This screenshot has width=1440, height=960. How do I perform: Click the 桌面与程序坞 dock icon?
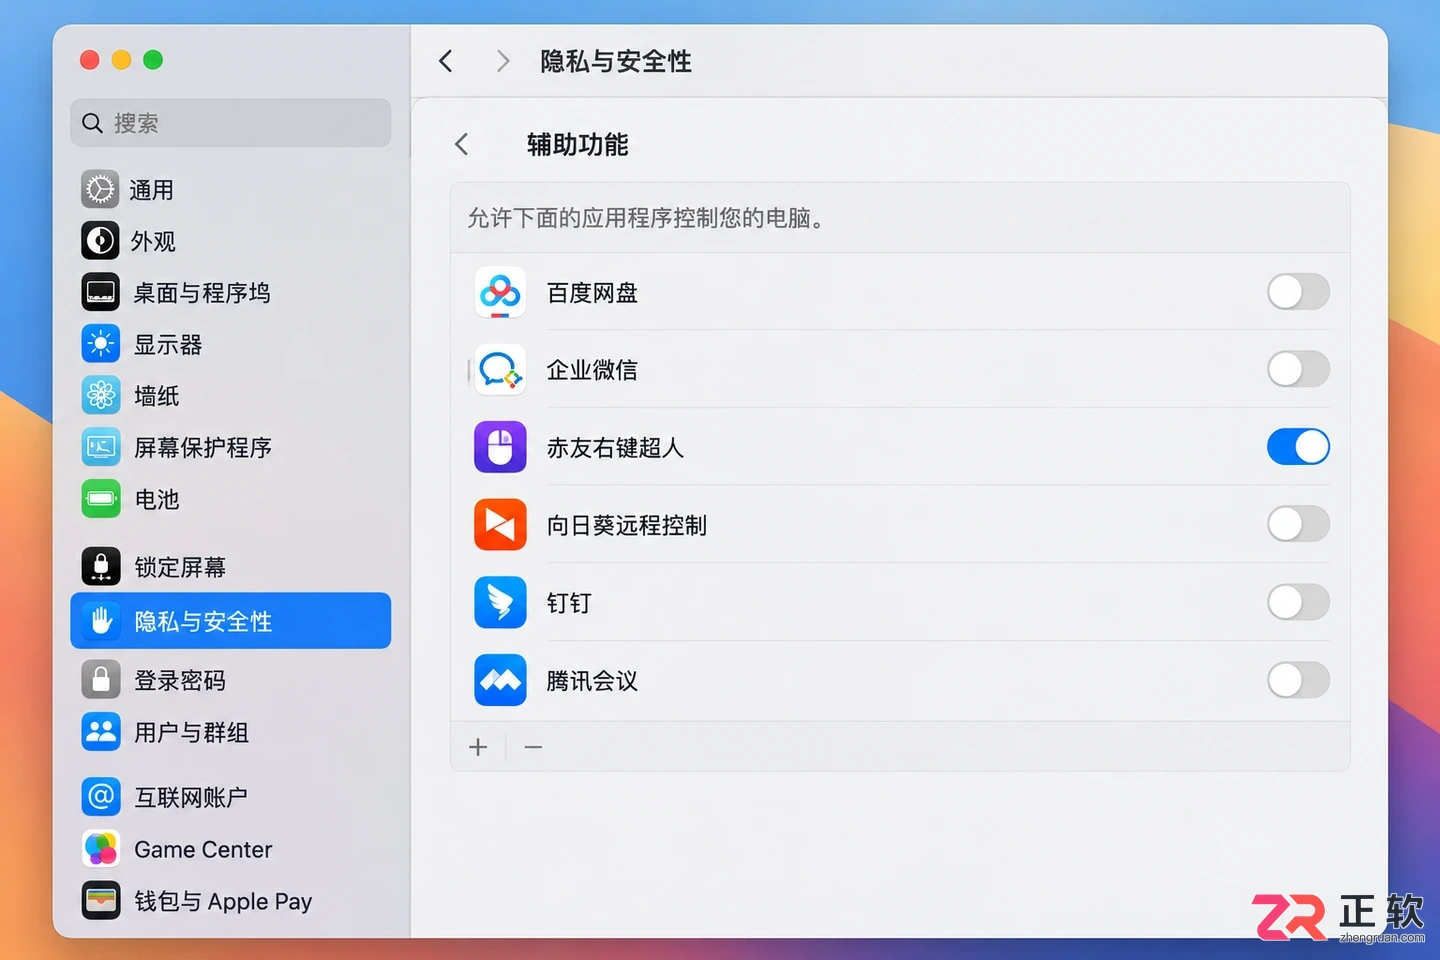point(100,292)
